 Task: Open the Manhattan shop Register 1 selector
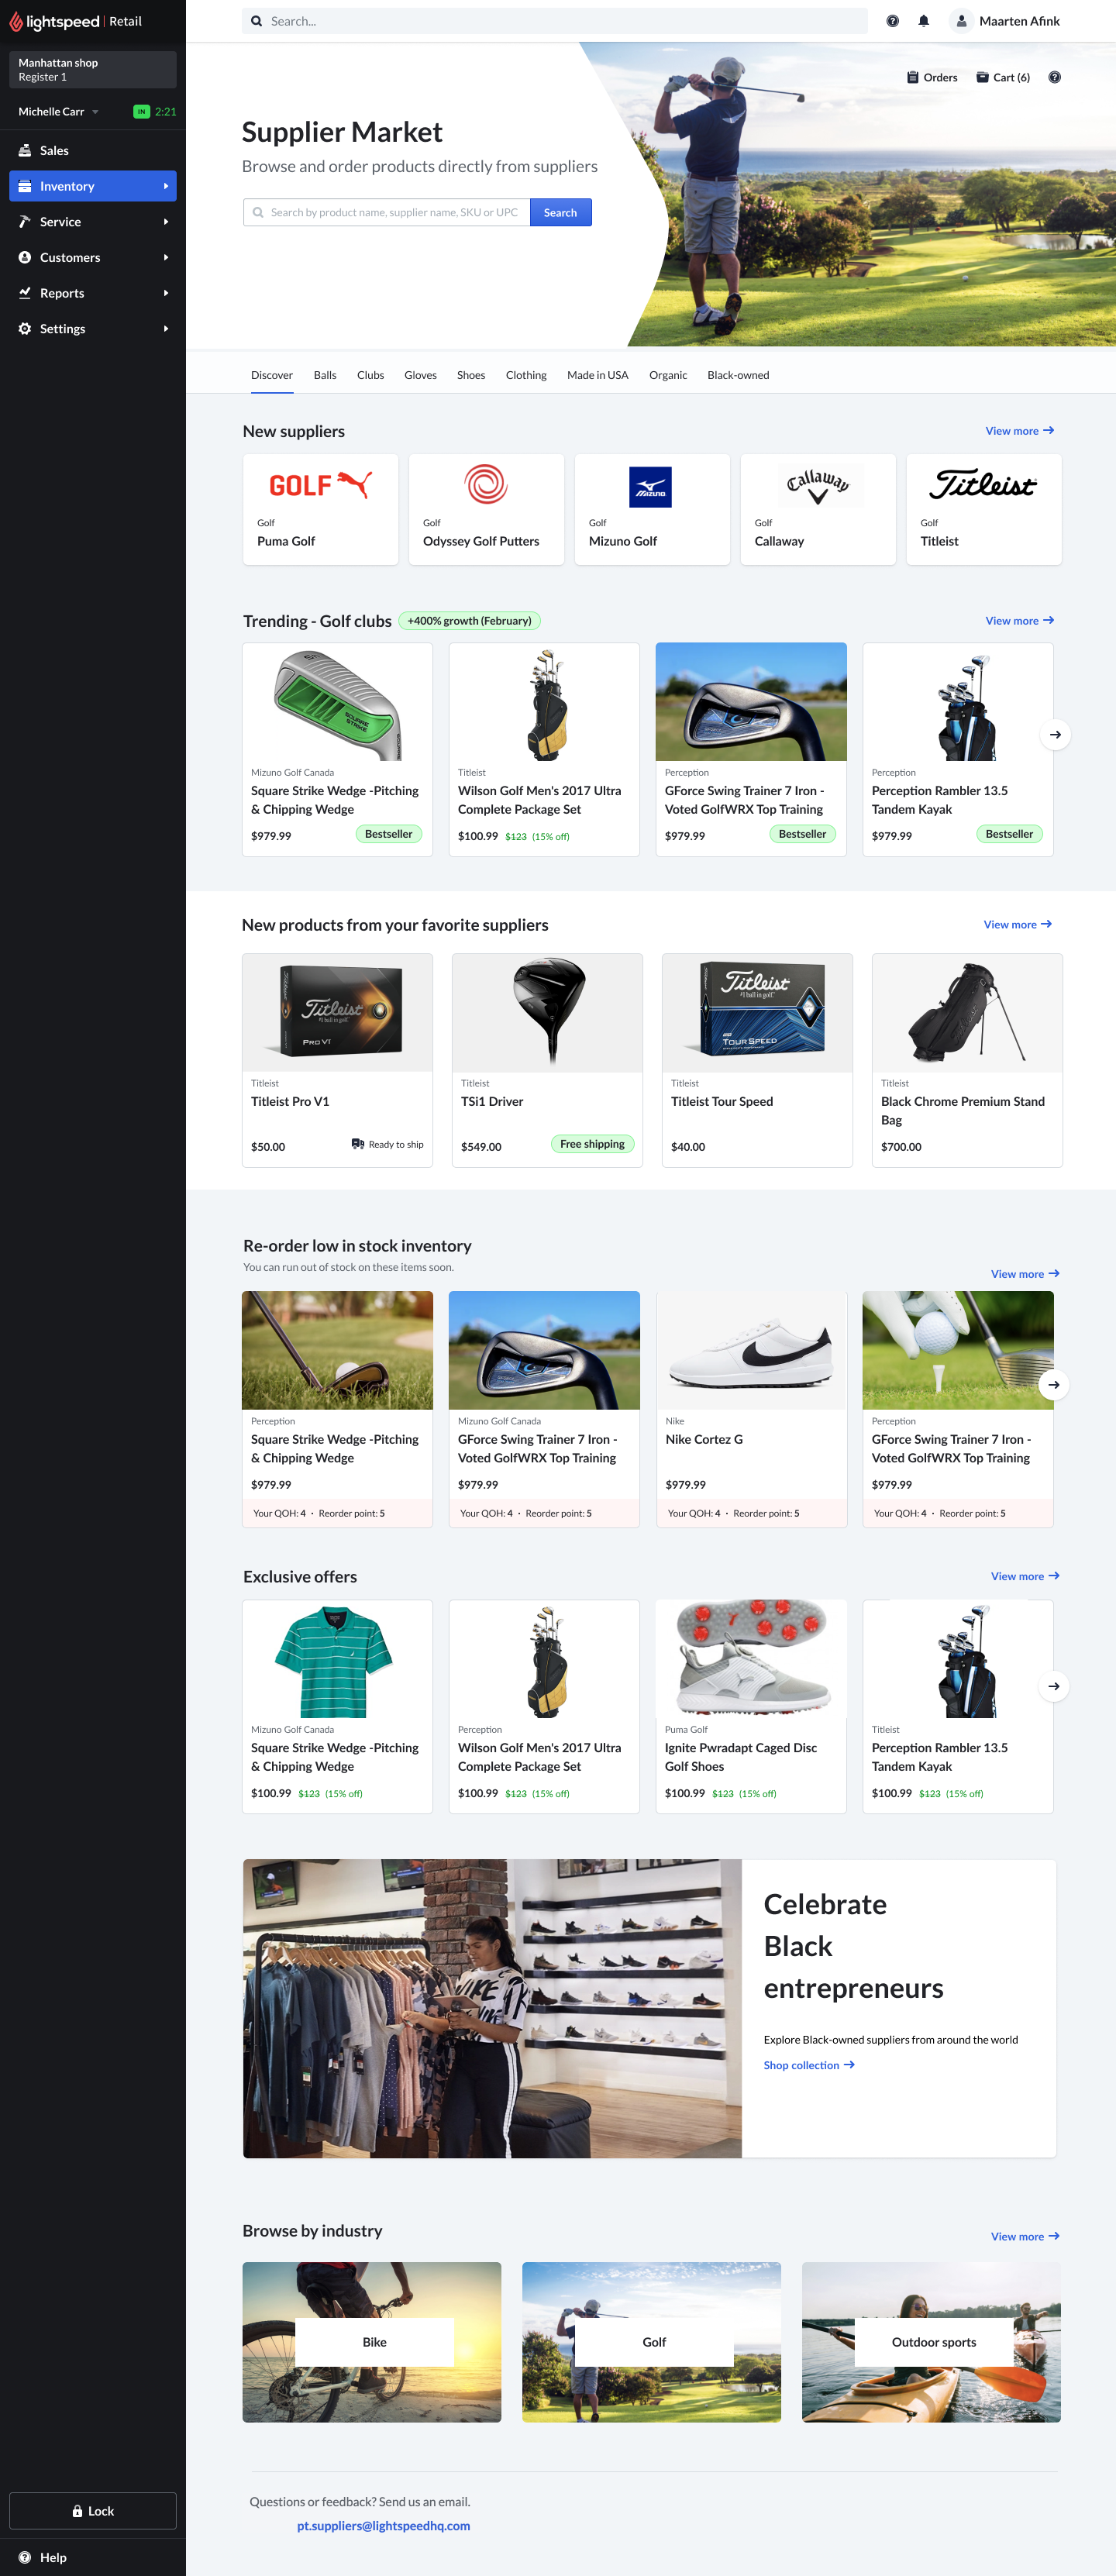pos(93,70)
